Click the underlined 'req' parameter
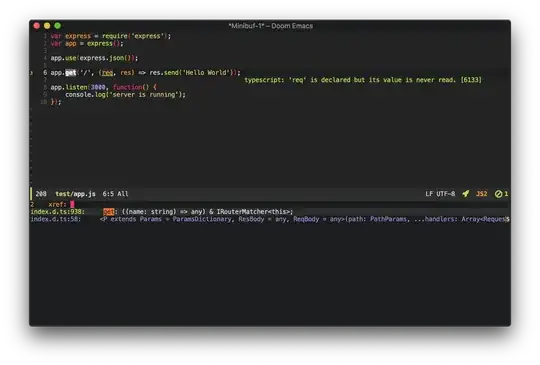Screen dimensions: 540x365 tap(107, 73)
